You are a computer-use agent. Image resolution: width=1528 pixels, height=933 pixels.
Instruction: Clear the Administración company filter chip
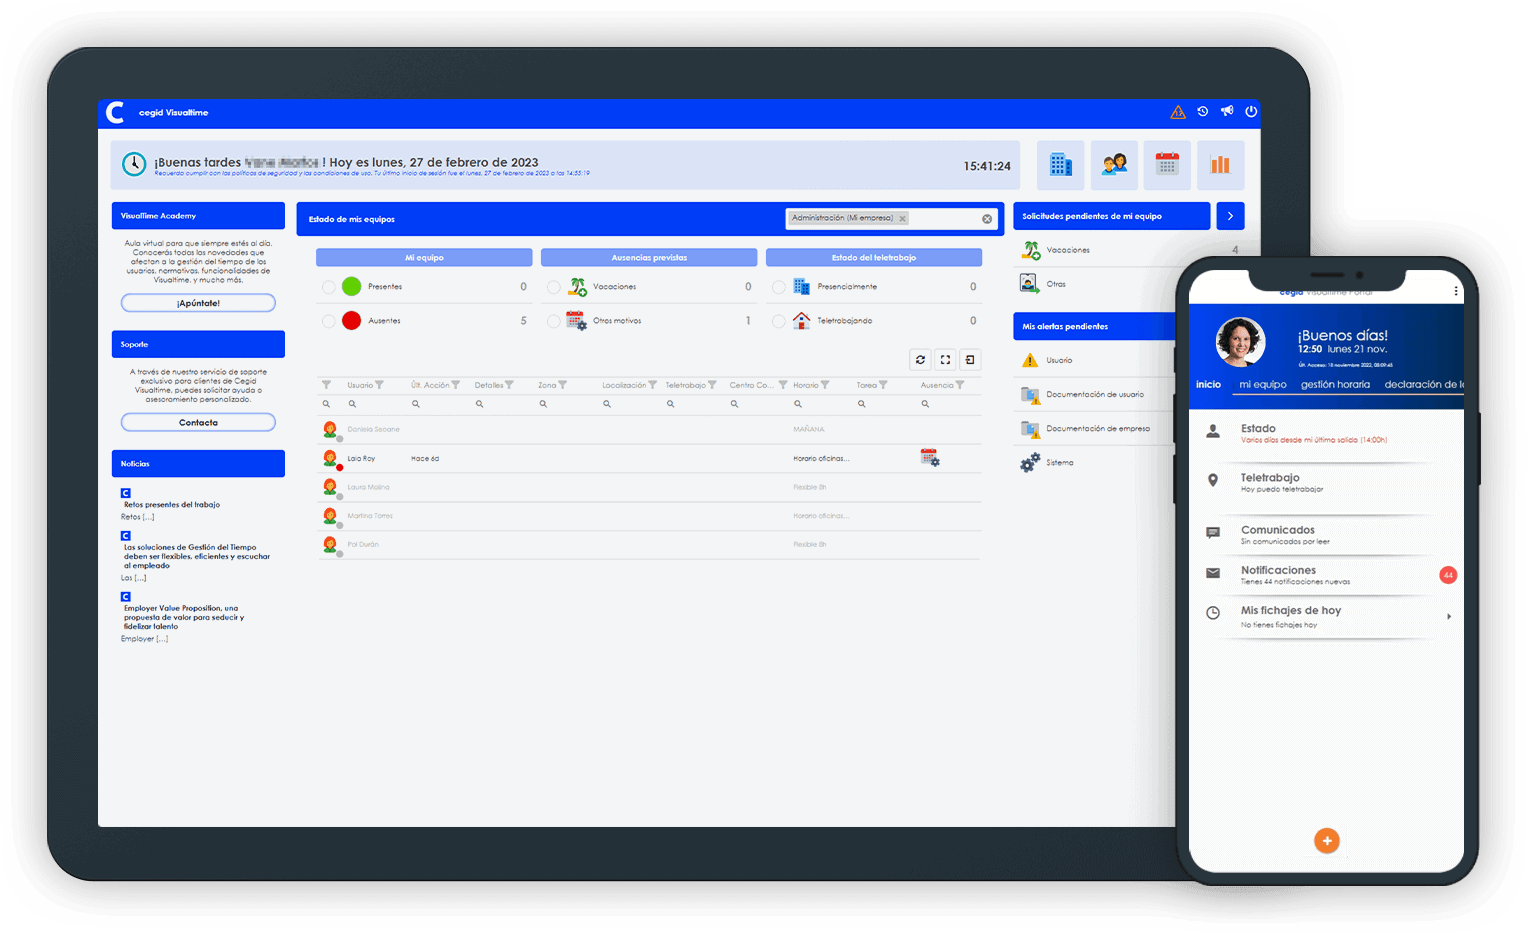pos(902,218)
